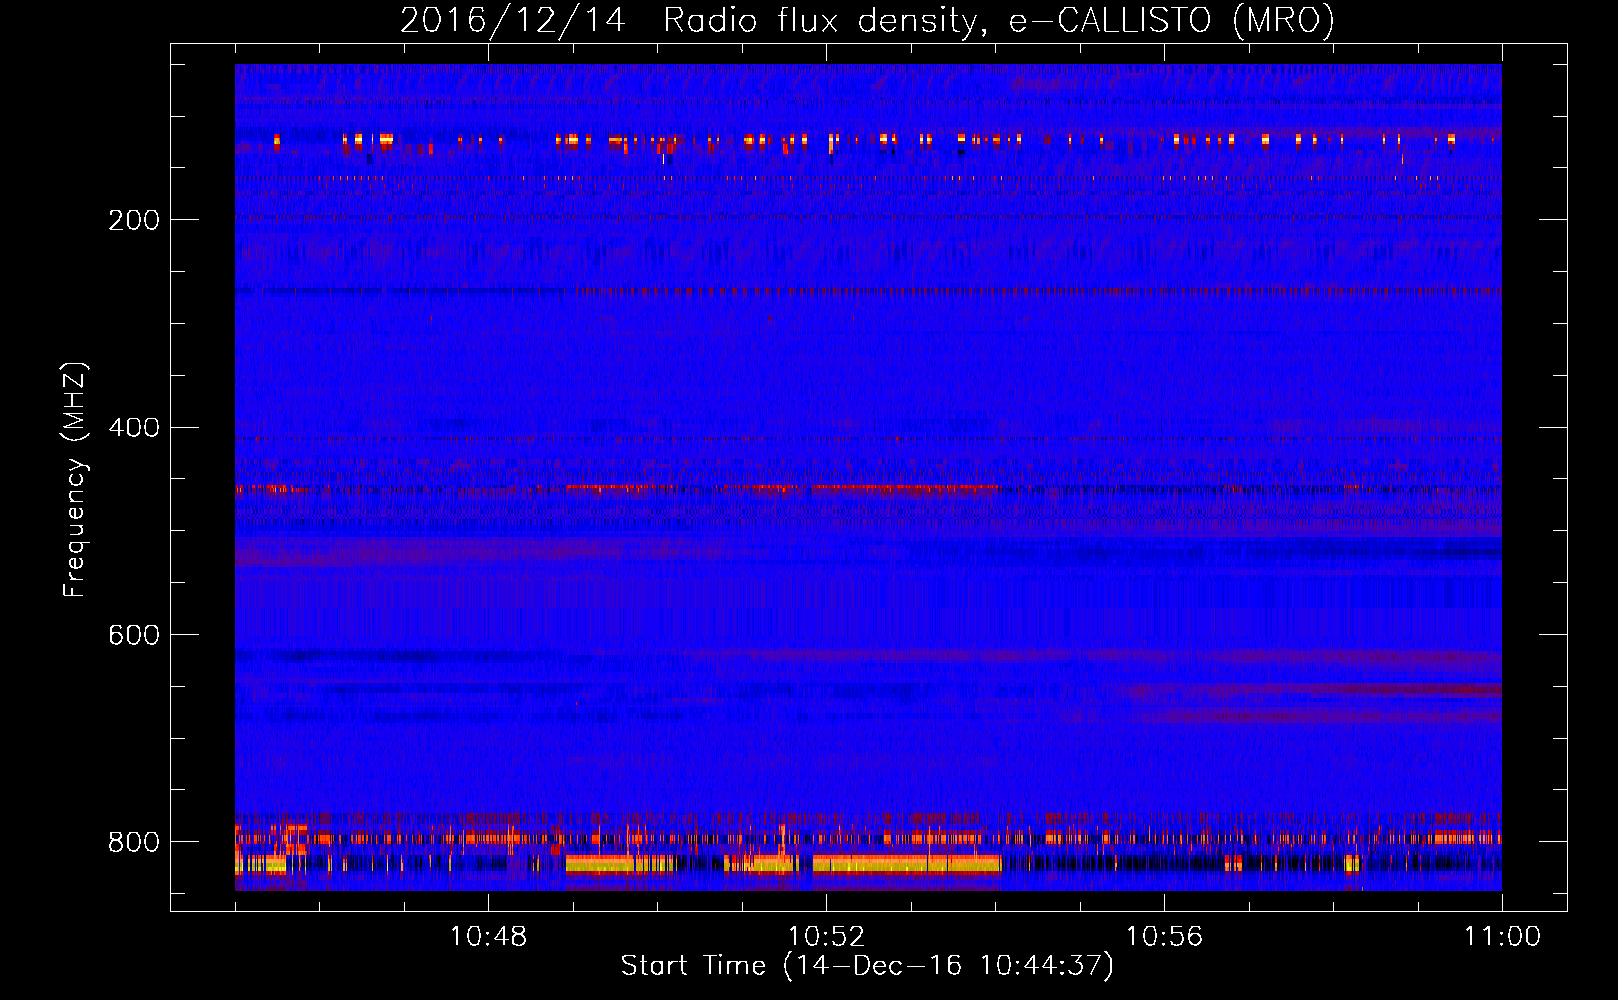The width and height of the screenshot is (1618, 1000).
Task: Click the 10:48 time tick label
Action: click(x=488, y=937)
